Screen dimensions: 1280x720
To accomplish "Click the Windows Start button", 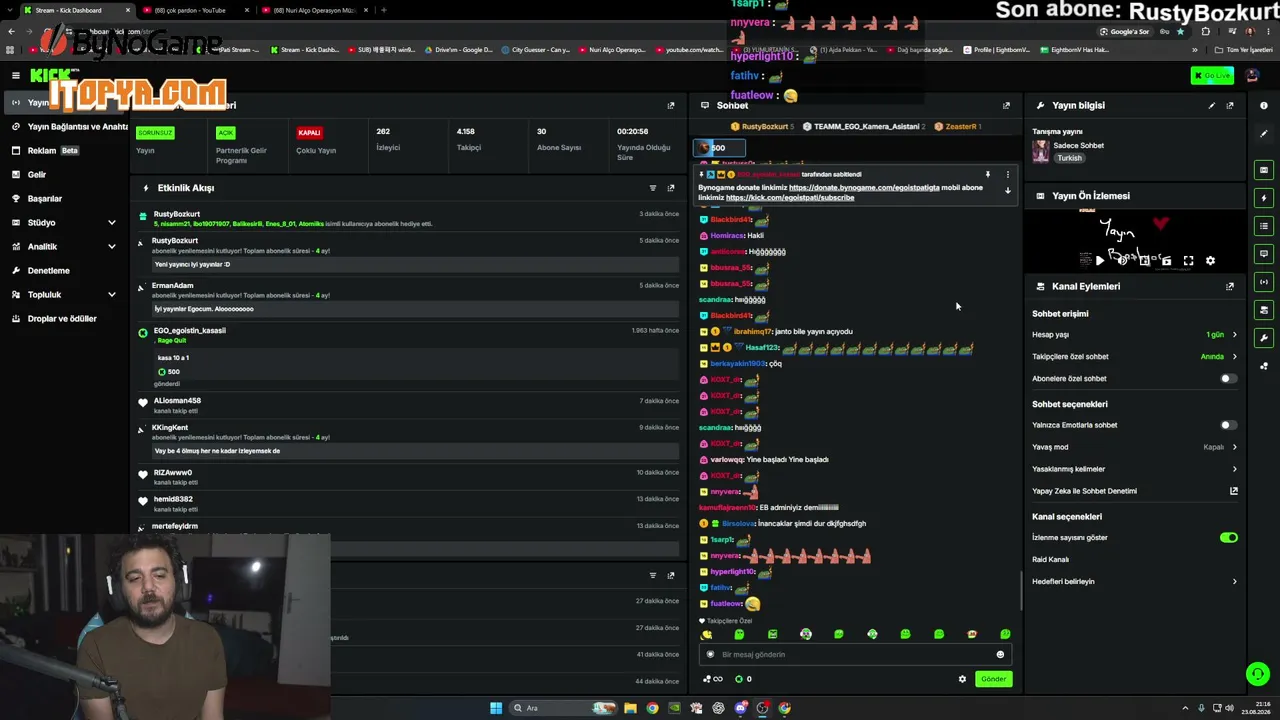I will coord(496,708).
